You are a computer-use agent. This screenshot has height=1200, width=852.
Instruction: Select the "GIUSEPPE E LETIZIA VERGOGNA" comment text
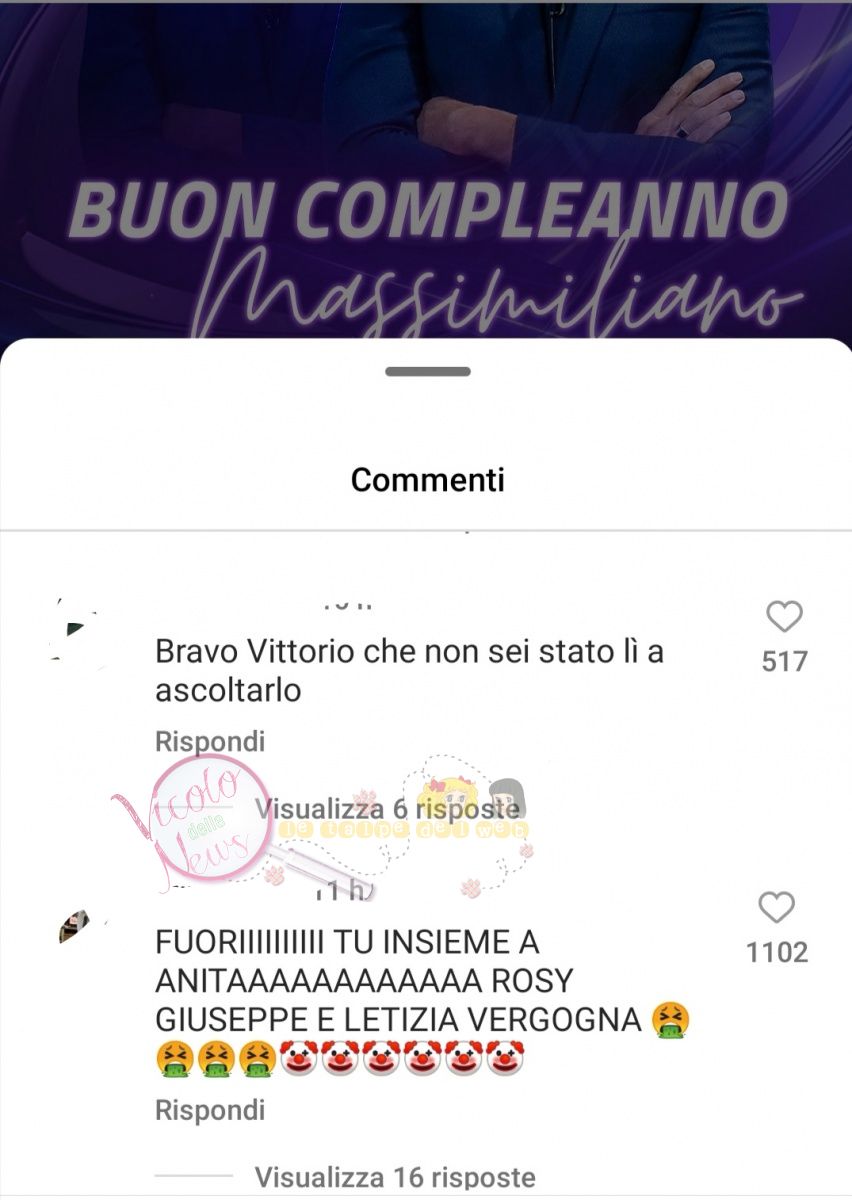tap(398, 1020)
